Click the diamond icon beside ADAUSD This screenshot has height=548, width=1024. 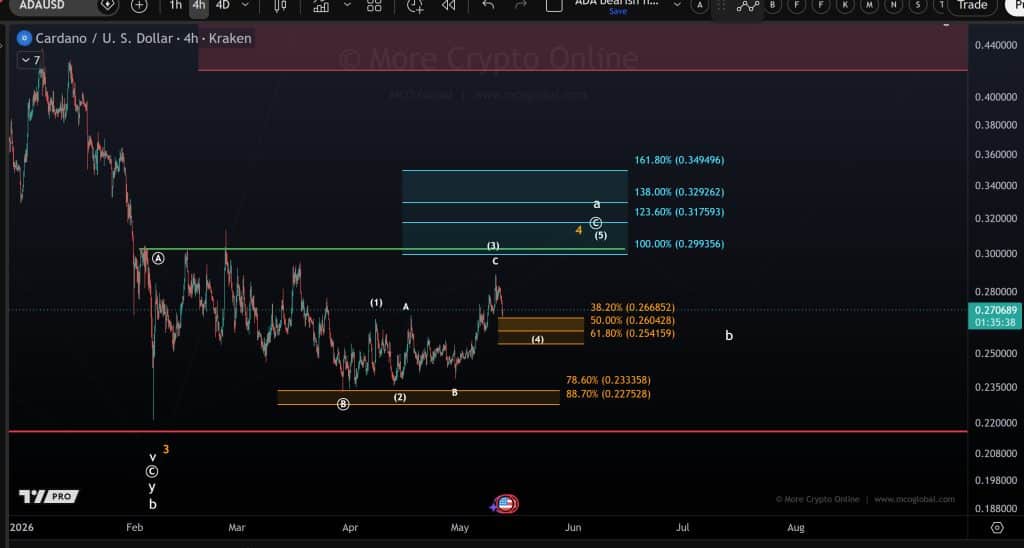(108, 6)
